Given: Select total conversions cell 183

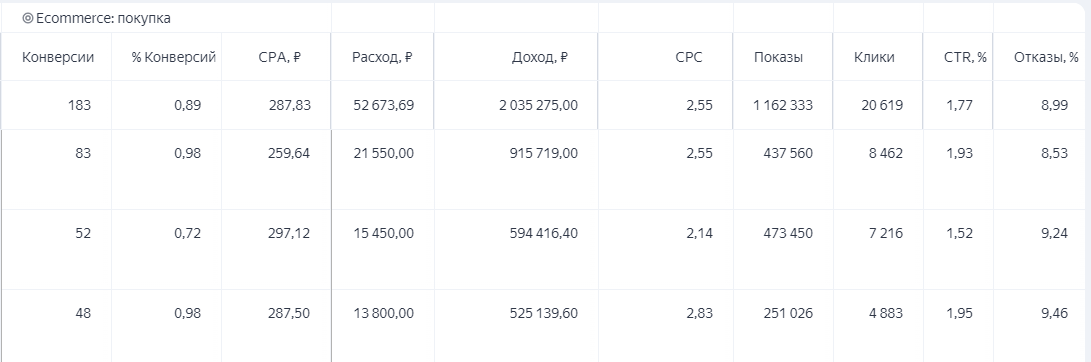Looking at the screenshot, I should click(79, 106).
